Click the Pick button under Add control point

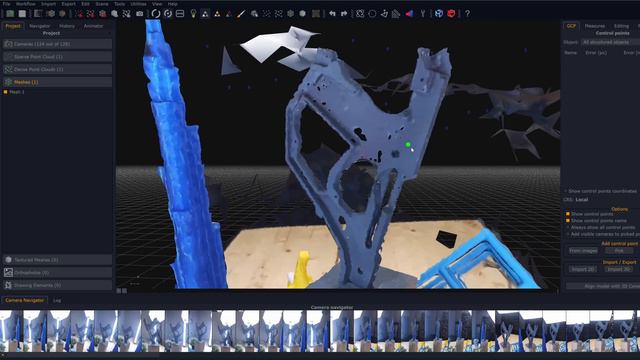coord(619,251)
